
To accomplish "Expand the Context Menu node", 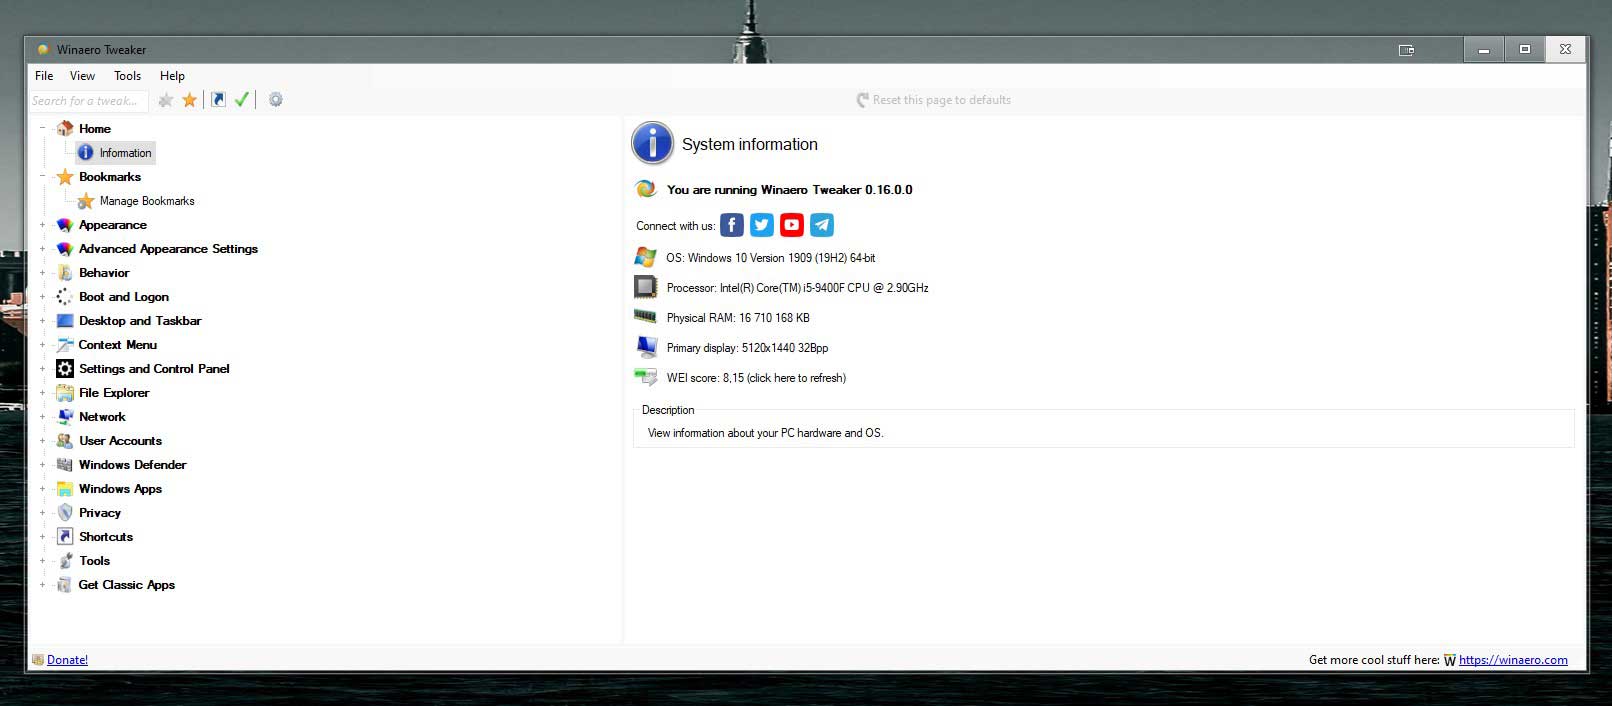I will (42, 345).
